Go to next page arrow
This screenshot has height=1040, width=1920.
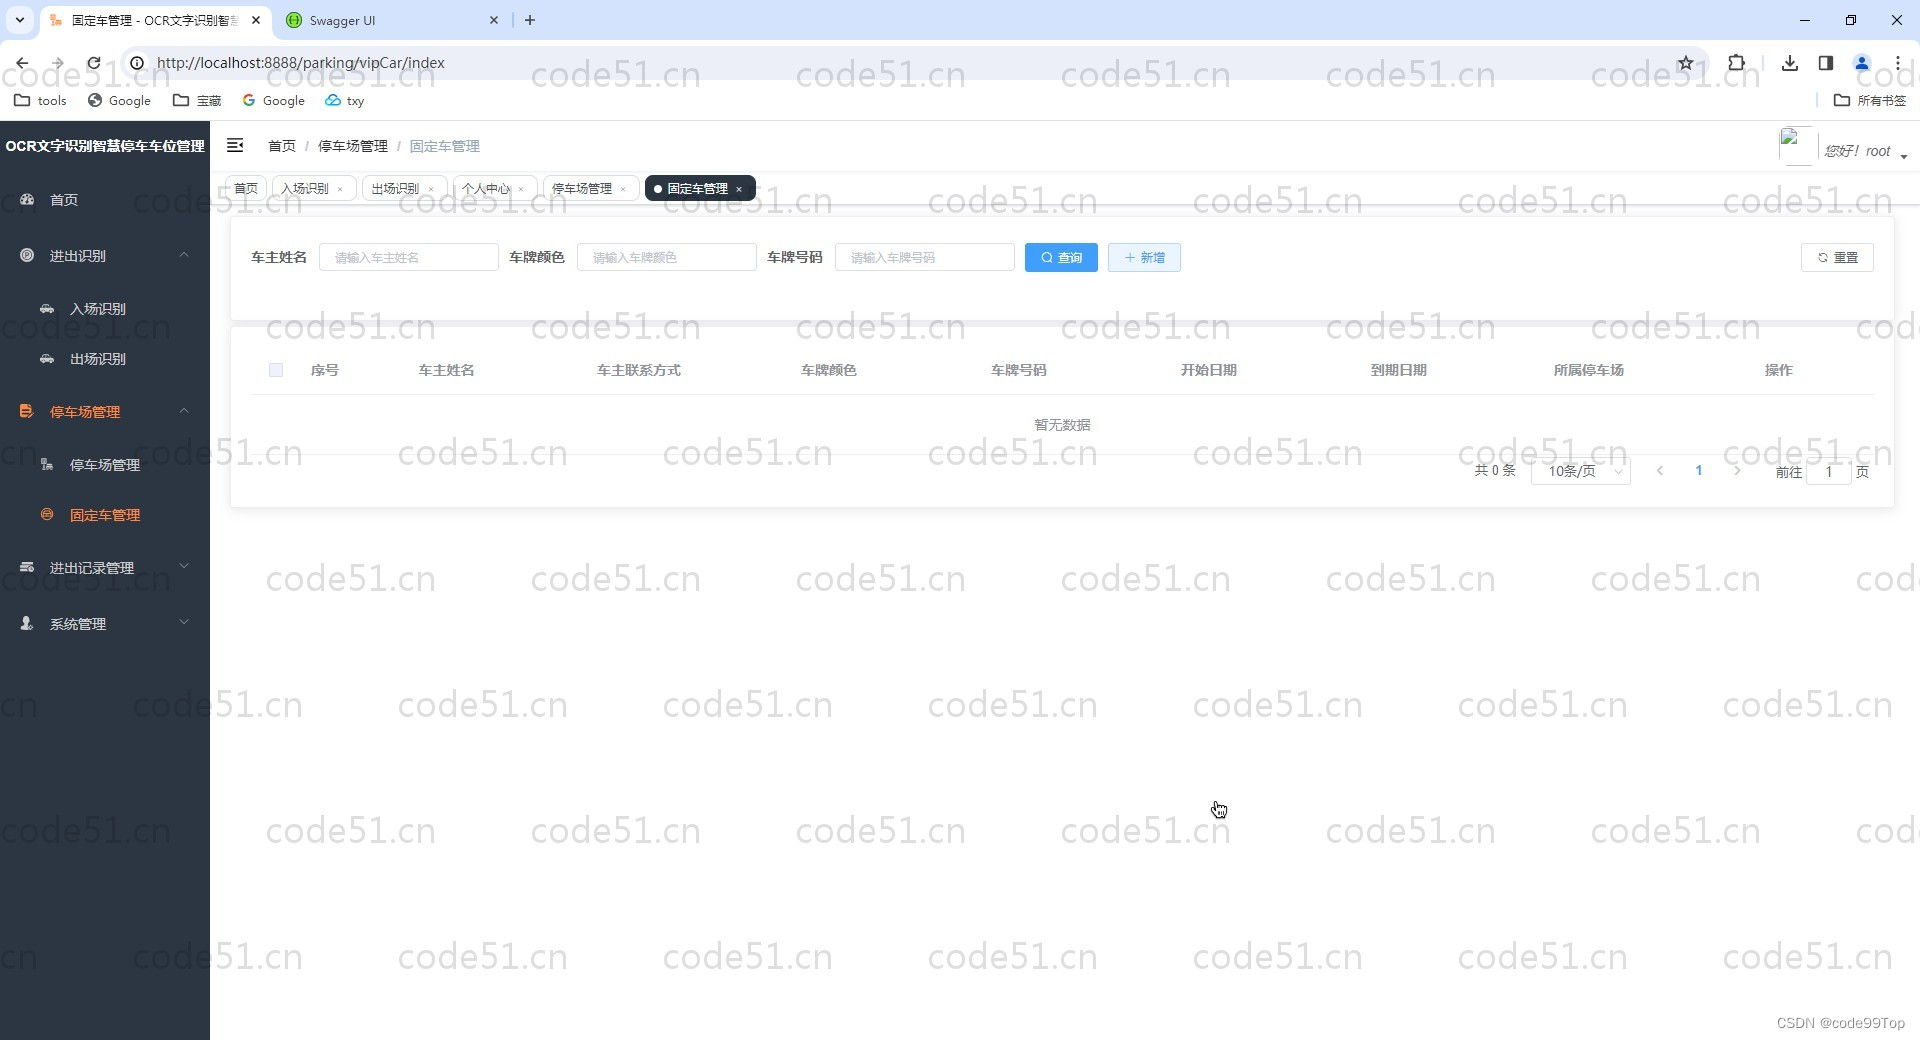coord(1737,471)
